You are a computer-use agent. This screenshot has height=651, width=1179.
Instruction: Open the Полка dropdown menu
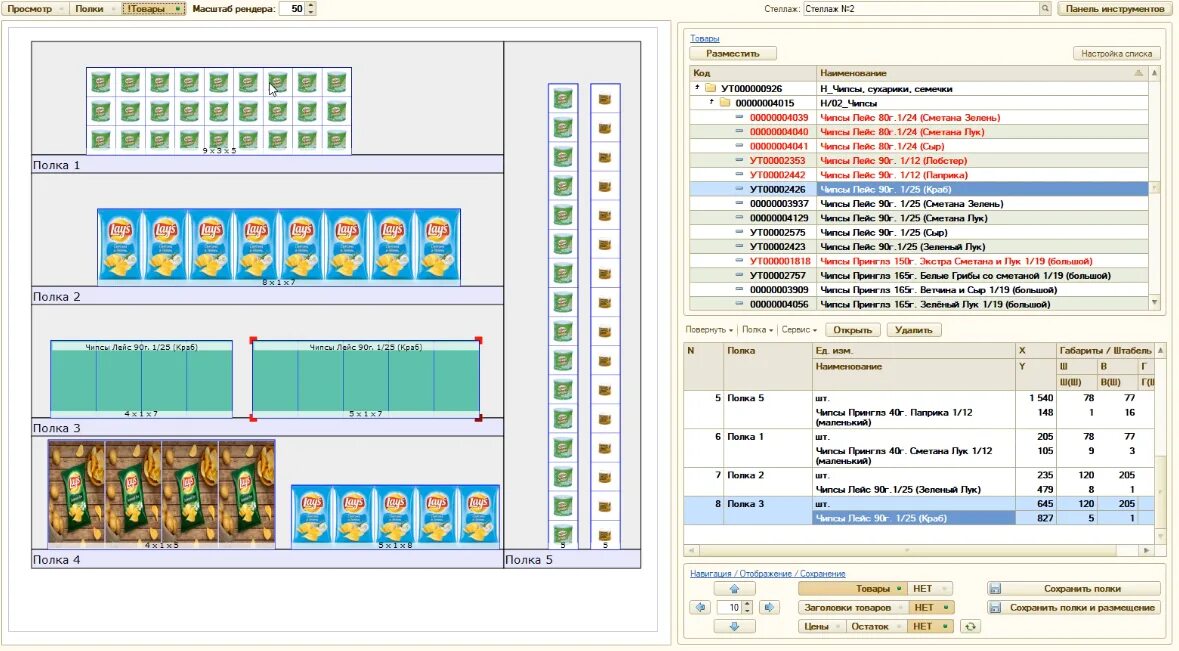click(x=757, y=330)
